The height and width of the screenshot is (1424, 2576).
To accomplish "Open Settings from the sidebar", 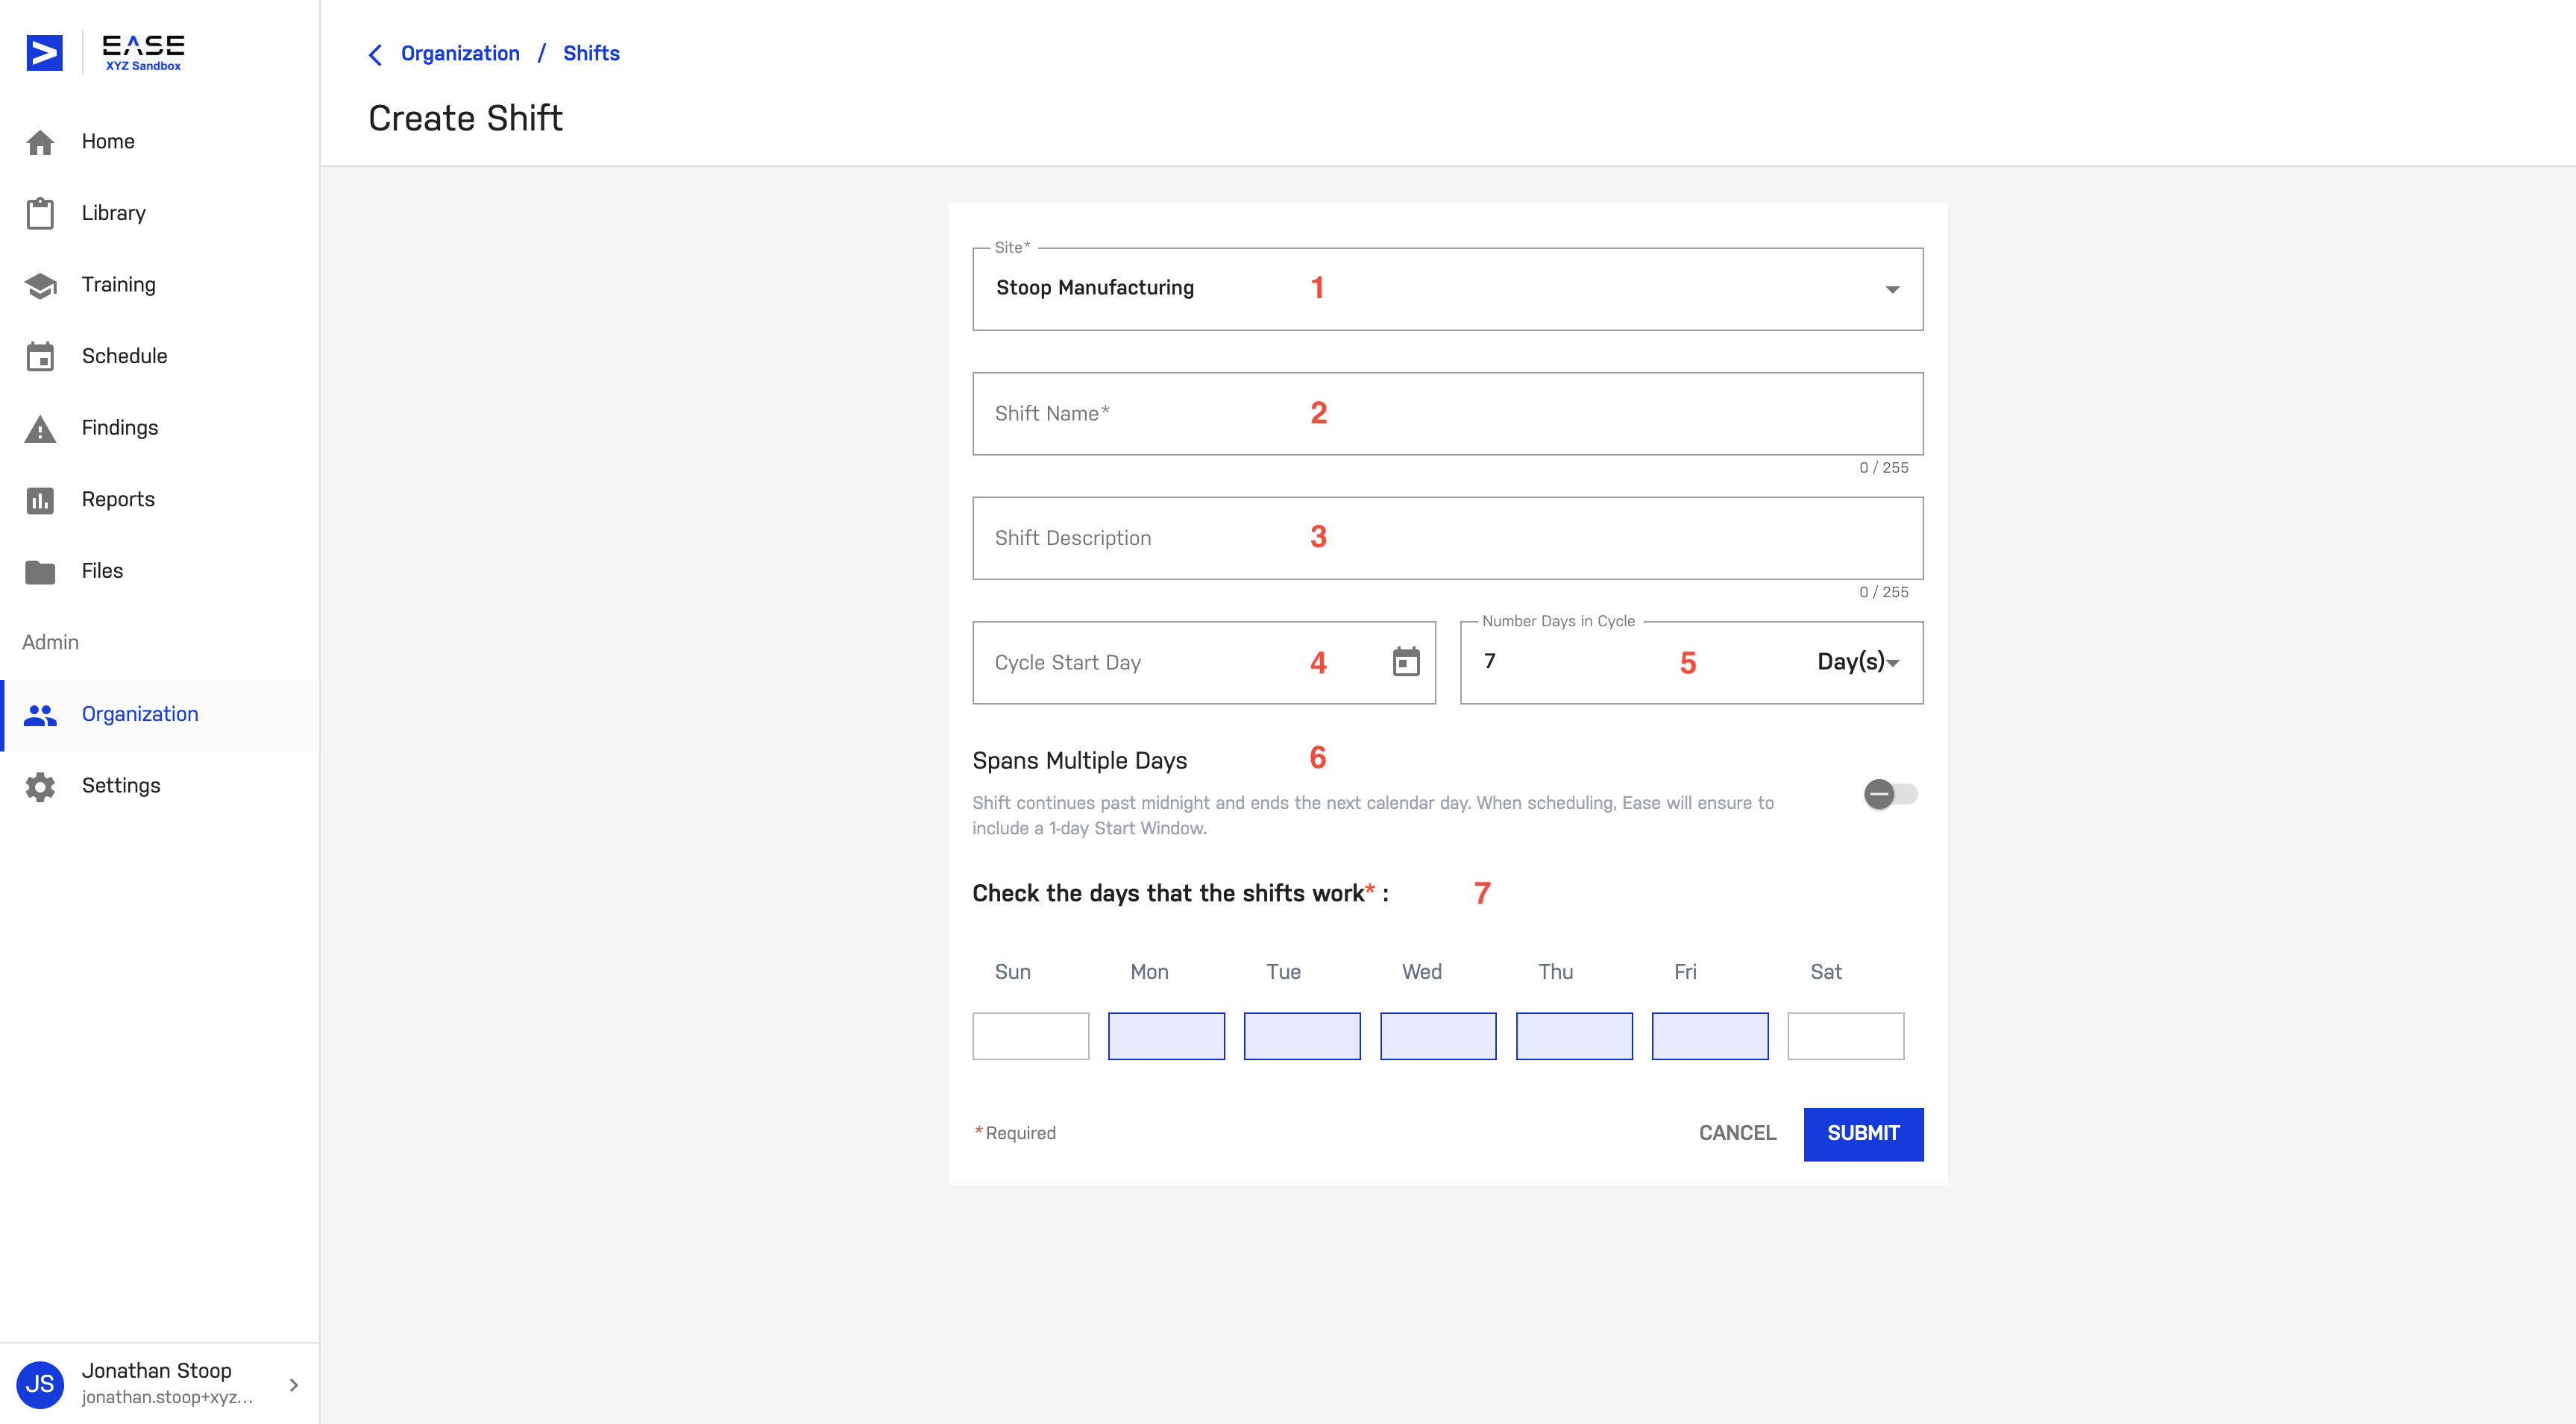I will [x=160, y=786].
